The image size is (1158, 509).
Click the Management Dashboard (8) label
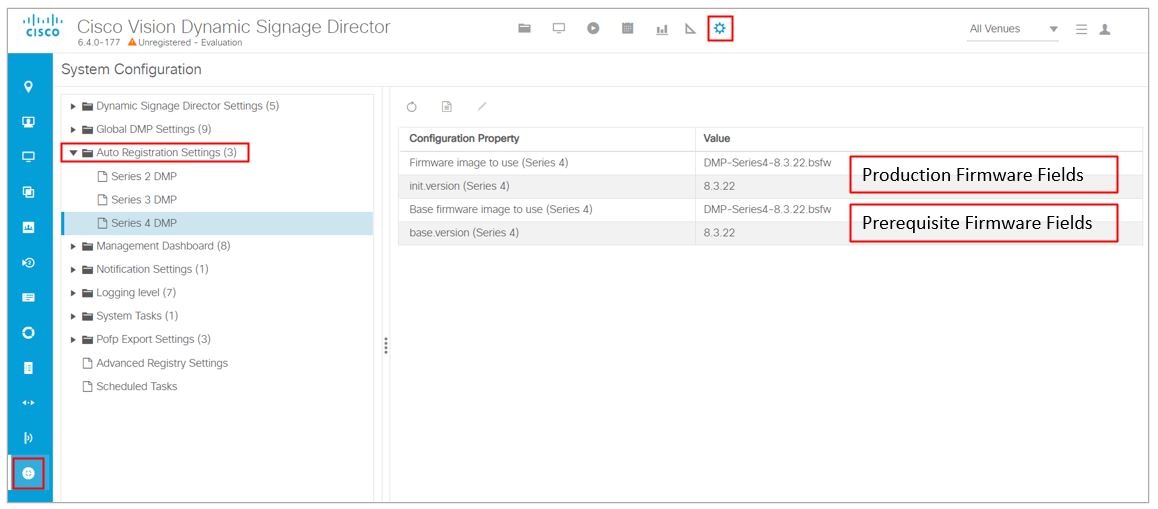coord(163,246)
